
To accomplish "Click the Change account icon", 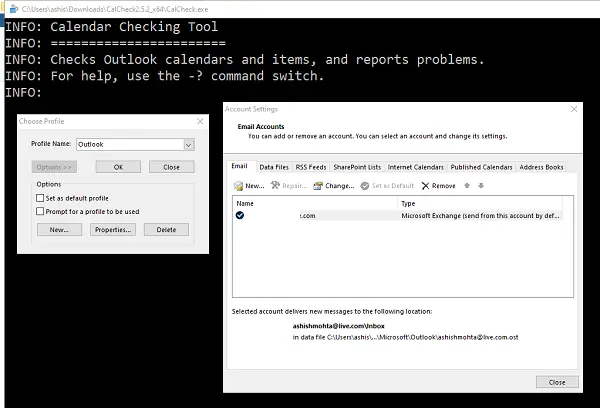I will click(318, 186).
